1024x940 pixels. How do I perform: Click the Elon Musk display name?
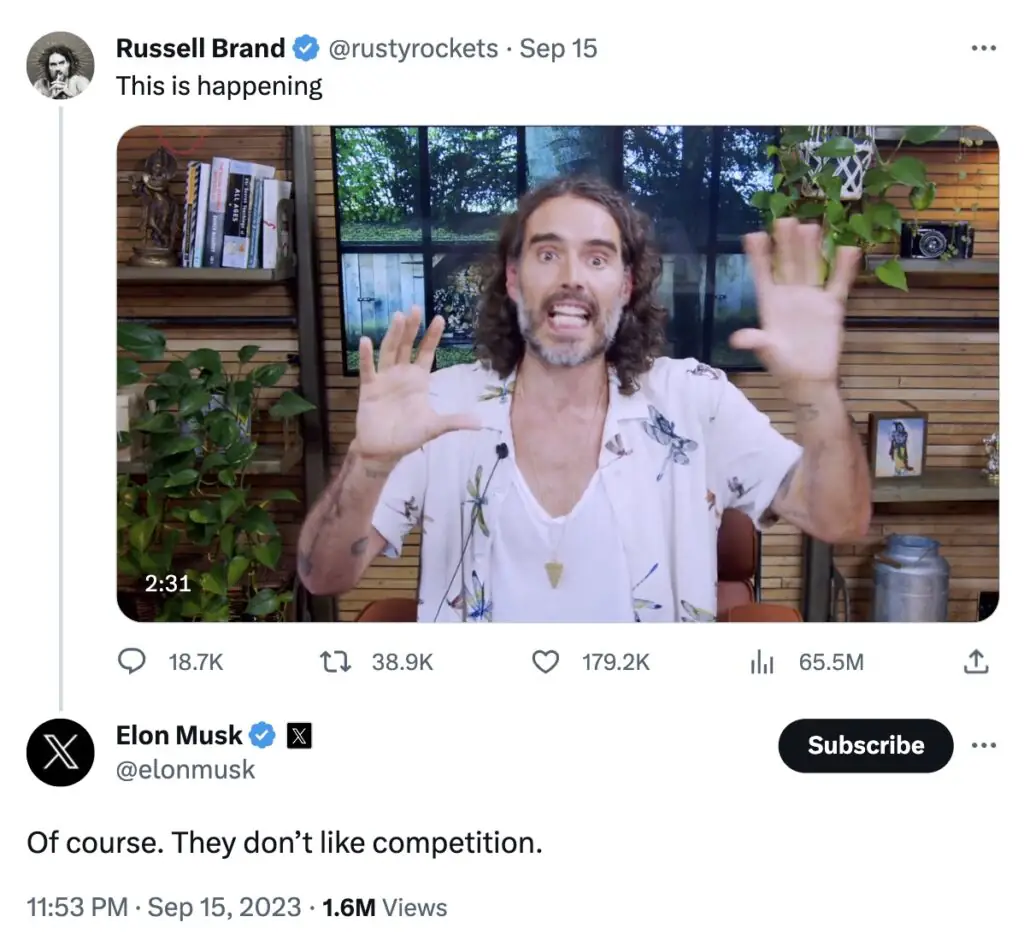pyautogui.click(x=179, y=736)
